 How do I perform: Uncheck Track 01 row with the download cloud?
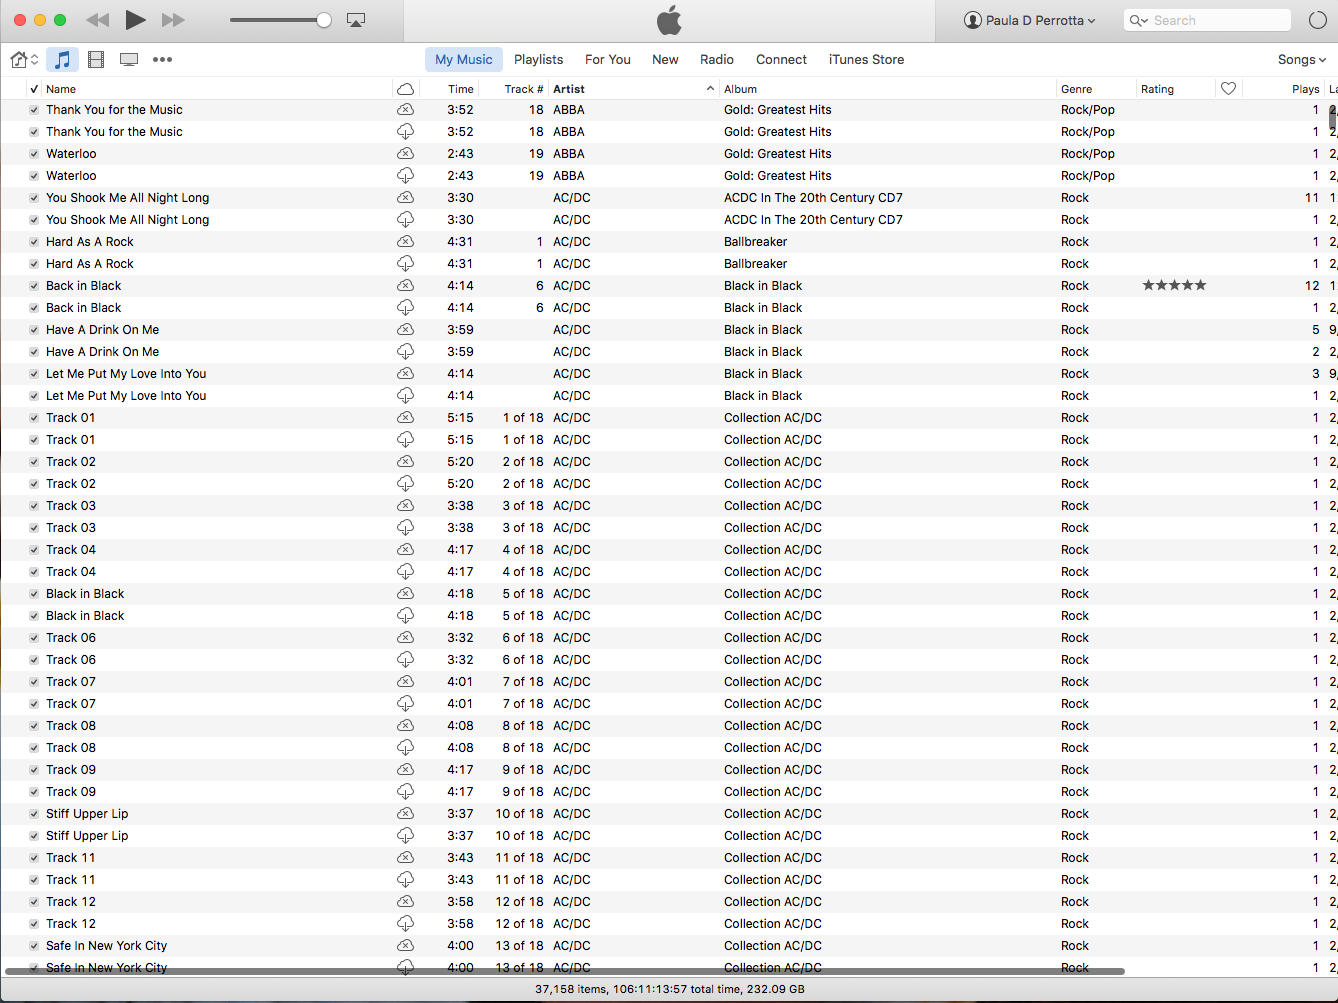coord(34,440)
